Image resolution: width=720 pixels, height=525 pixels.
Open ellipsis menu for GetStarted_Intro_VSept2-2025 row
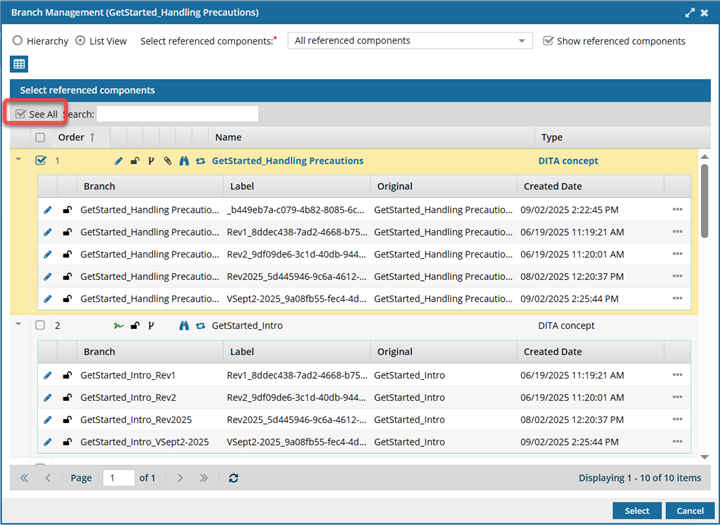click(x=677, y=441)
